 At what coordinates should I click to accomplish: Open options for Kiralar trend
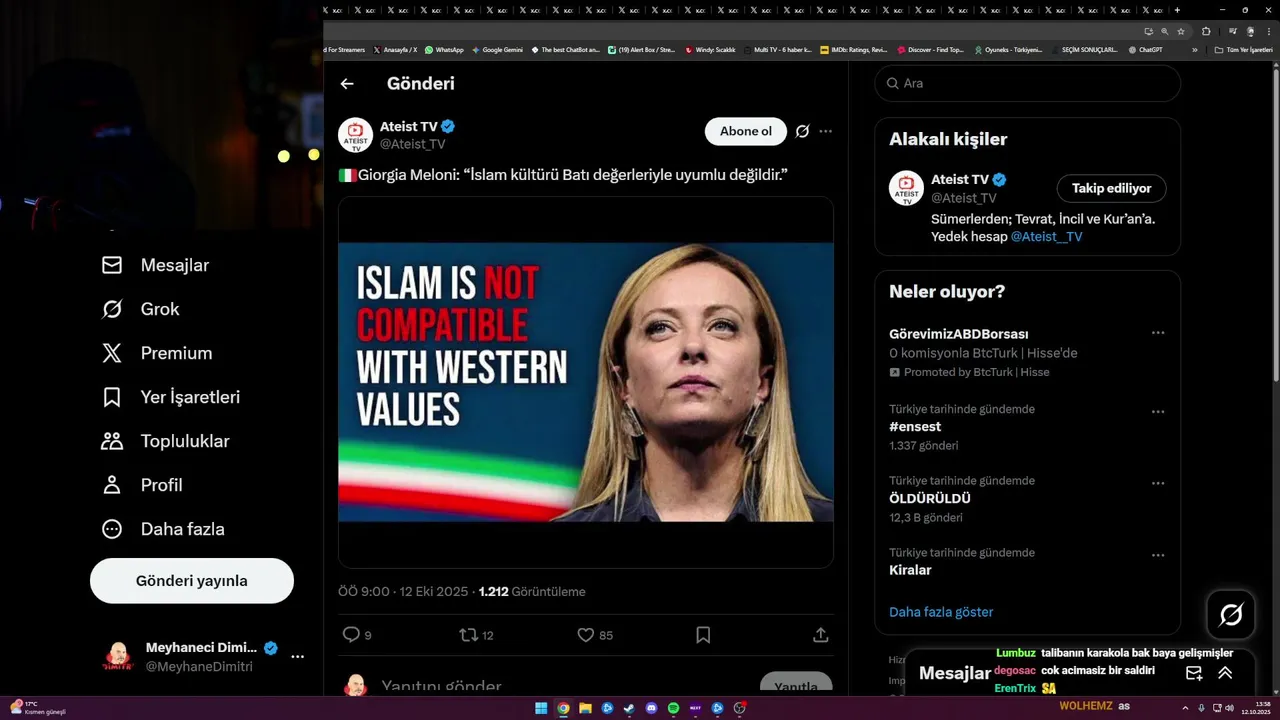tap(1158, 555)
